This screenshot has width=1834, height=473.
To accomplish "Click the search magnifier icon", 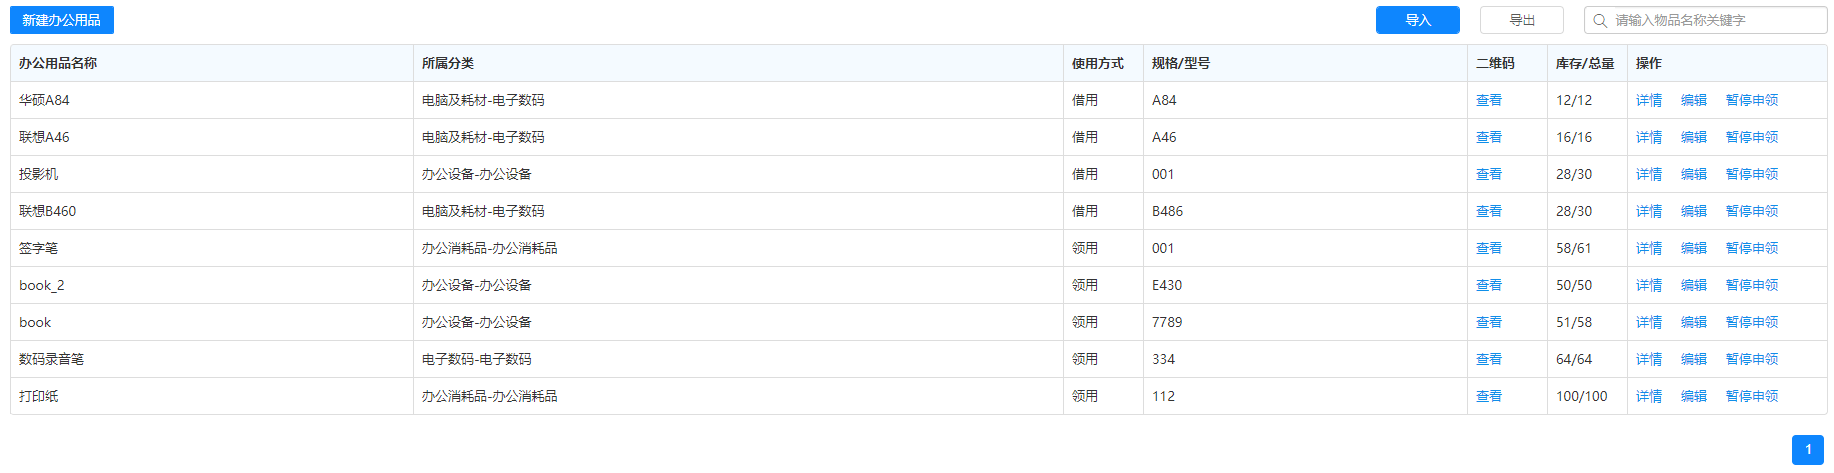I will [x=1600, y=20].
